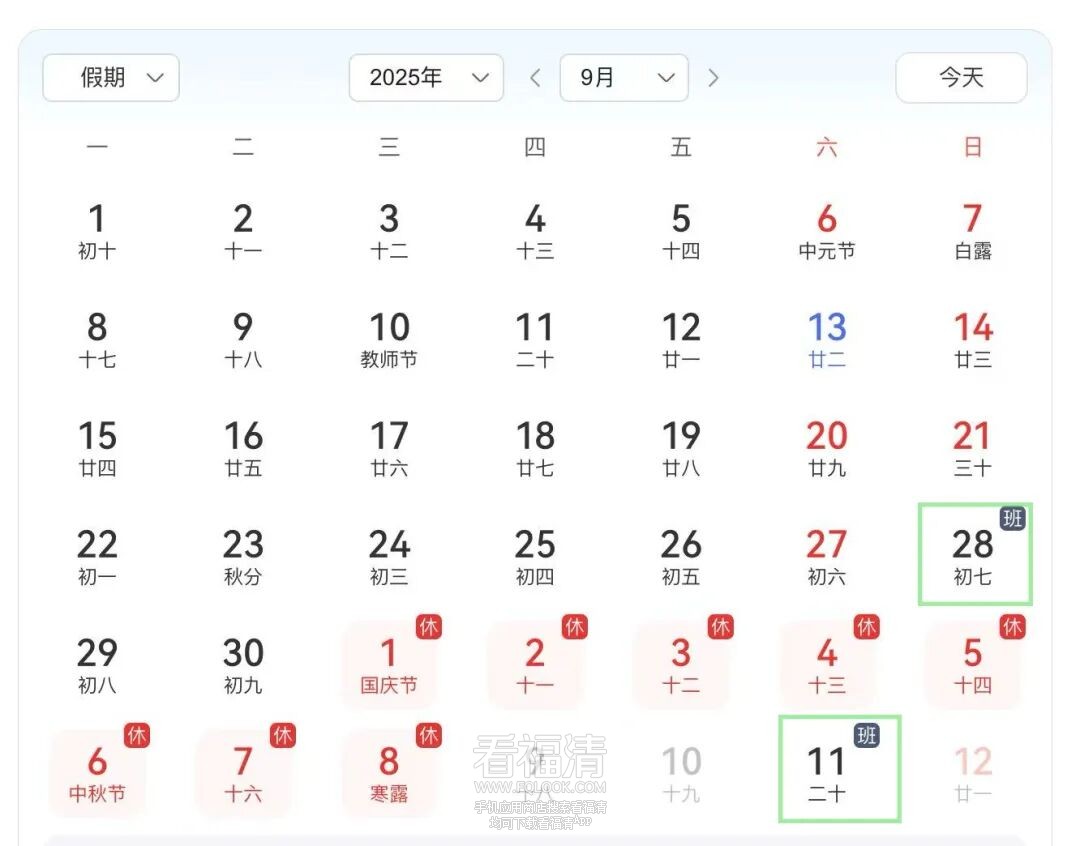Select September 6 中元节 date
This screenshot has height=846, width=1080.
(x=827, y=230)
